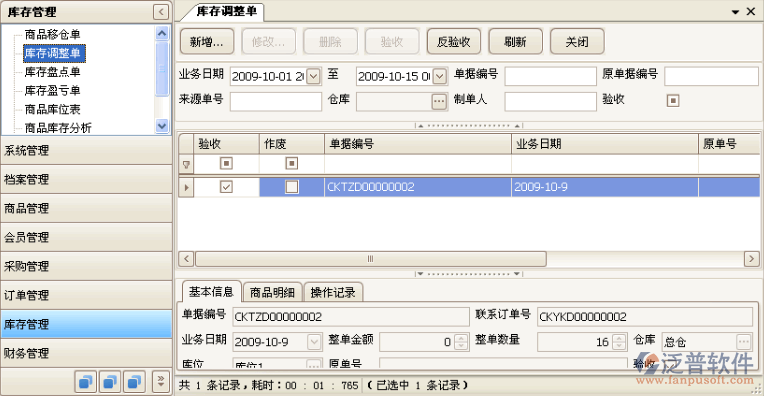Click the filter funnel icon in grid

[x=186, y=165]
